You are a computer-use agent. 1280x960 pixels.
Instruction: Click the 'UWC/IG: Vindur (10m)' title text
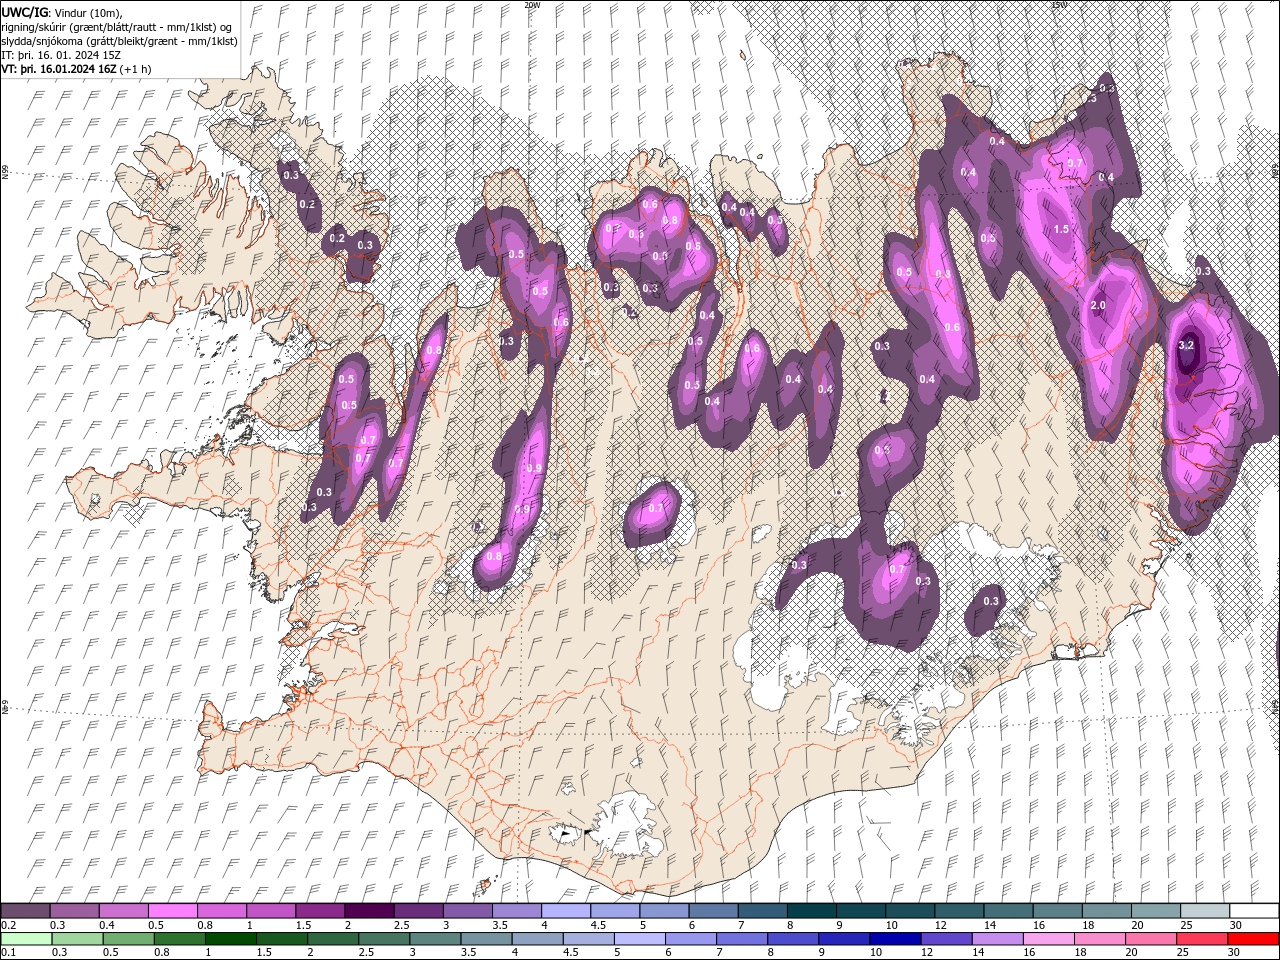[62, 11]
